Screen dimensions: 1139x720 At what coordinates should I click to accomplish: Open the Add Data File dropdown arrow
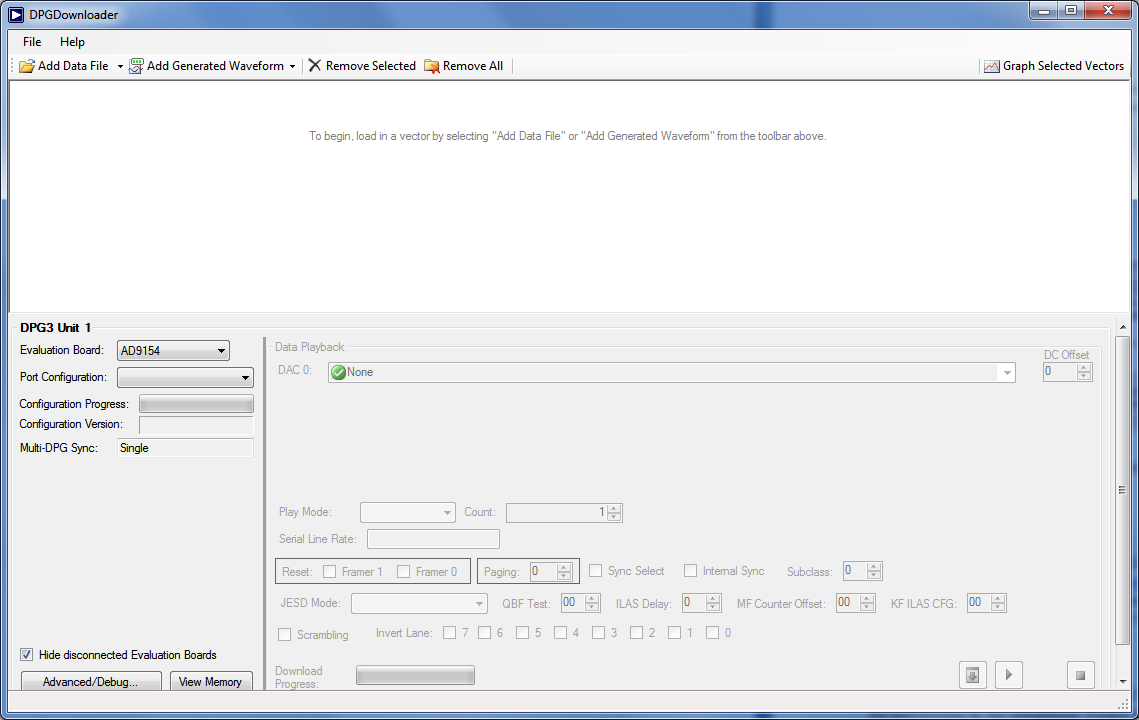[x=120, y=66]
